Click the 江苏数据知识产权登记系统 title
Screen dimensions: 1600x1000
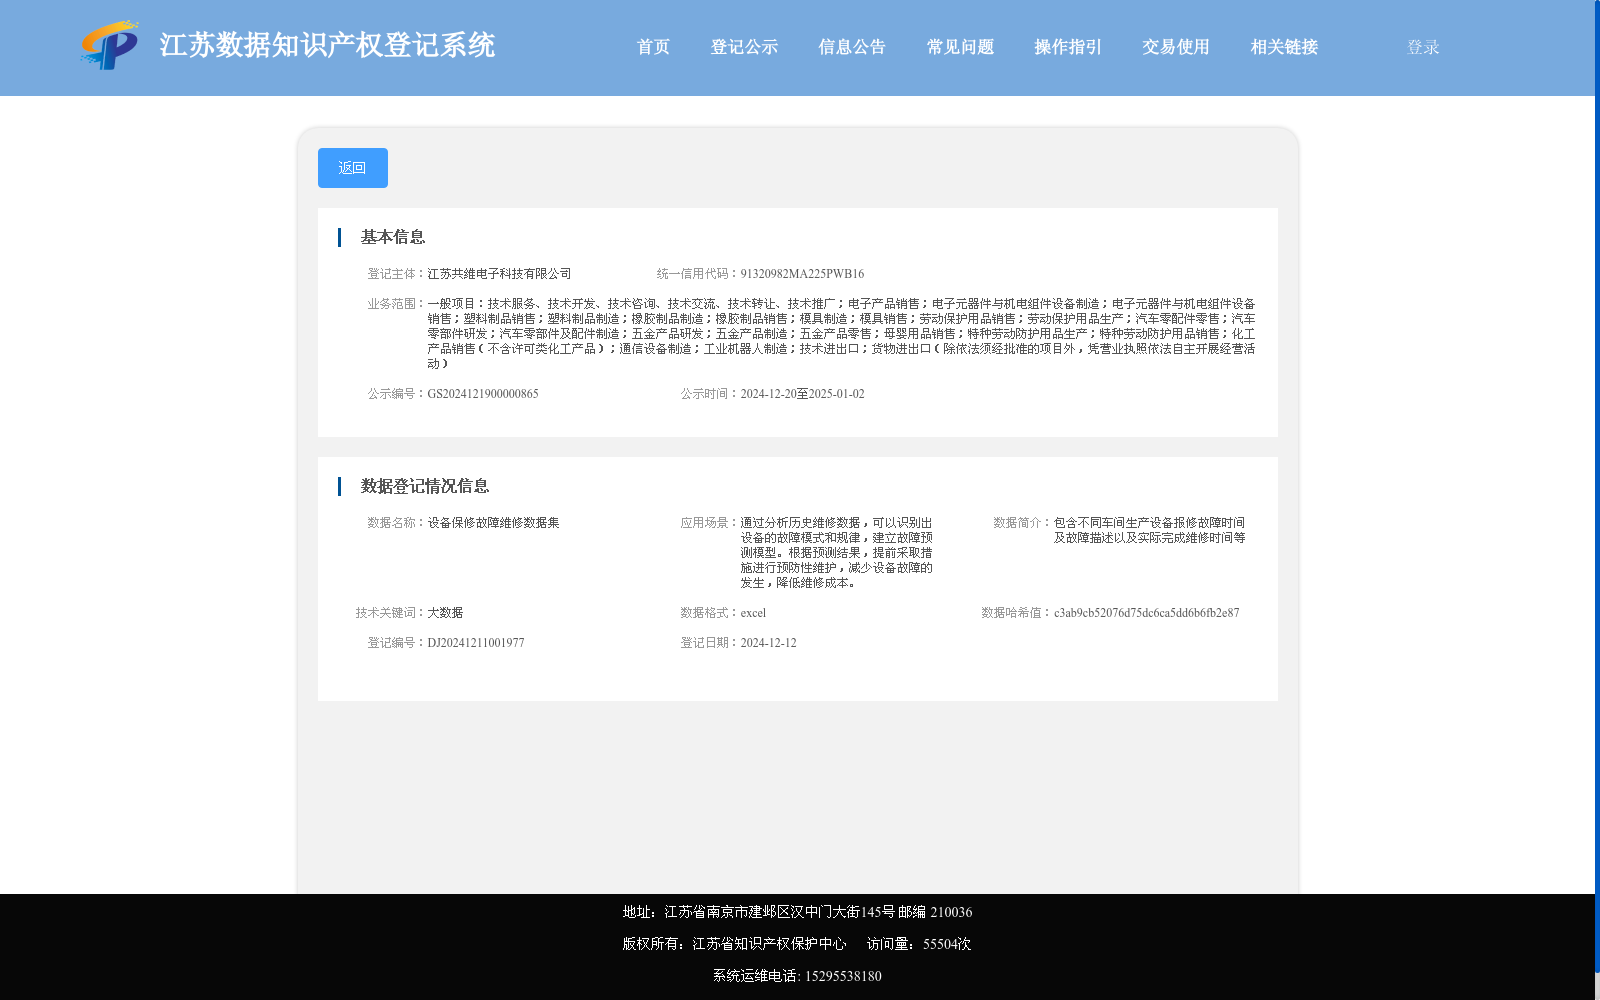tap(327, 46)
